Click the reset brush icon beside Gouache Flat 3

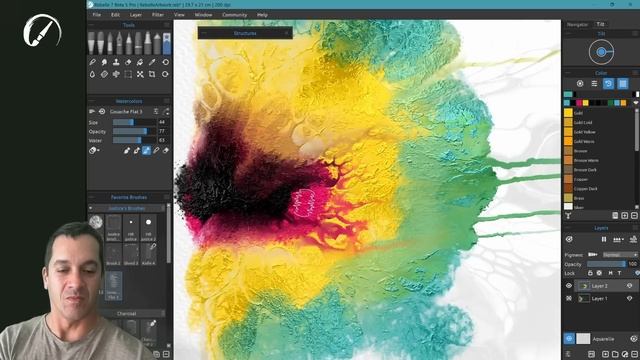tap(102, 111)
